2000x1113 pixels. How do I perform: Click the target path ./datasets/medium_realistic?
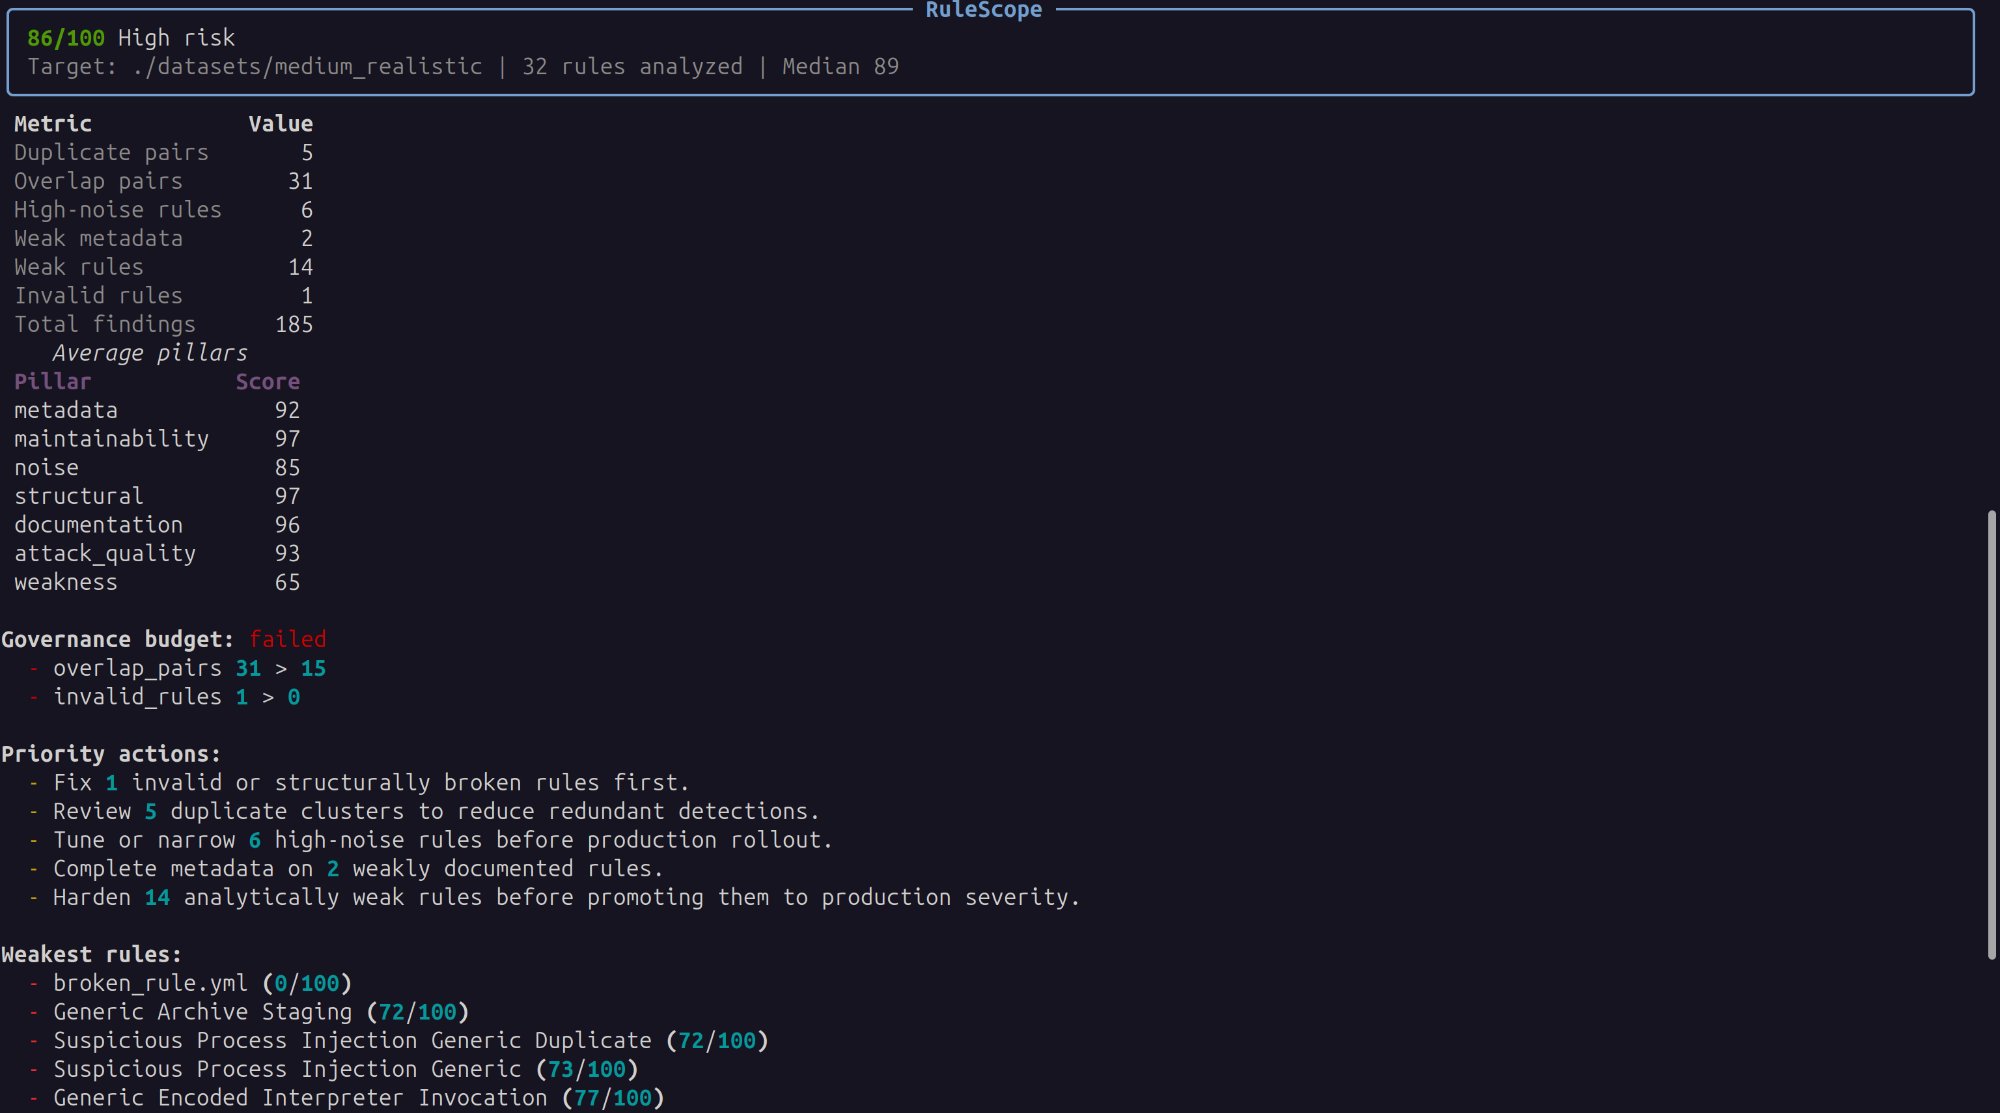pyautogui.click(x=307, y=67)
